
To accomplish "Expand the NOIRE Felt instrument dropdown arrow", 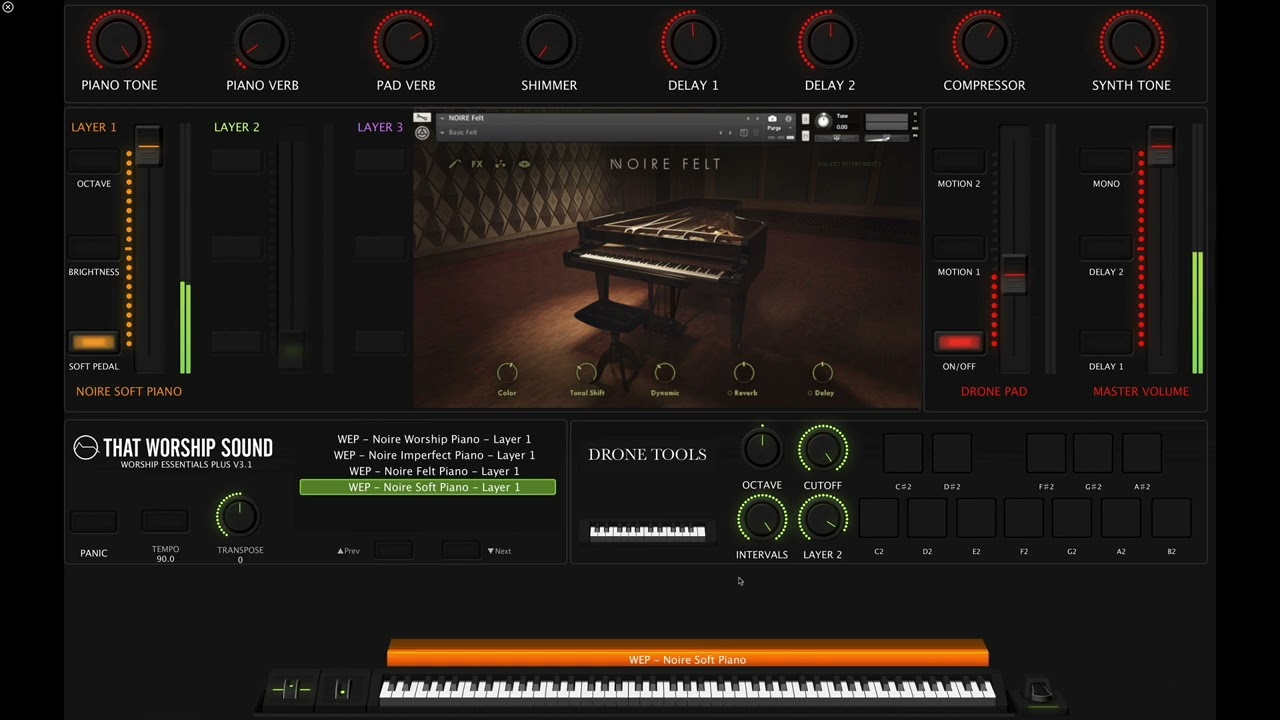I will pyautogui.click(x=442, y=118).
